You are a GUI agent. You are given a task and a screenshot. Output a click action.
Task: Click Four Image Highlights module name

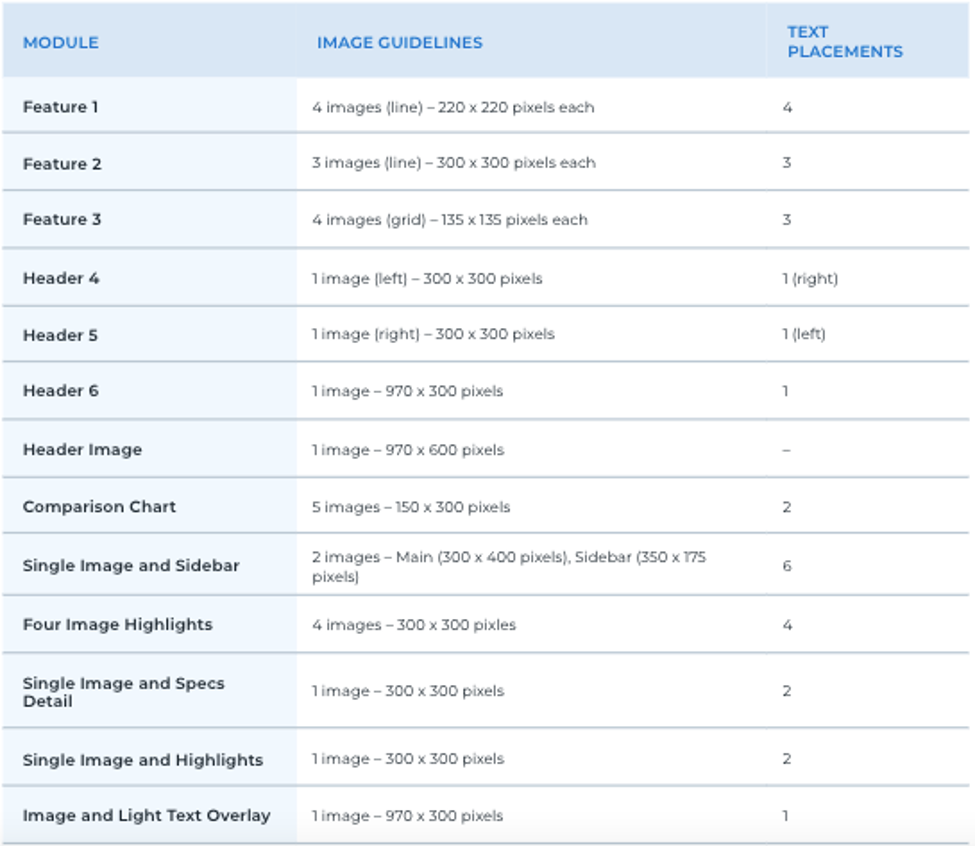pos(118,624)
